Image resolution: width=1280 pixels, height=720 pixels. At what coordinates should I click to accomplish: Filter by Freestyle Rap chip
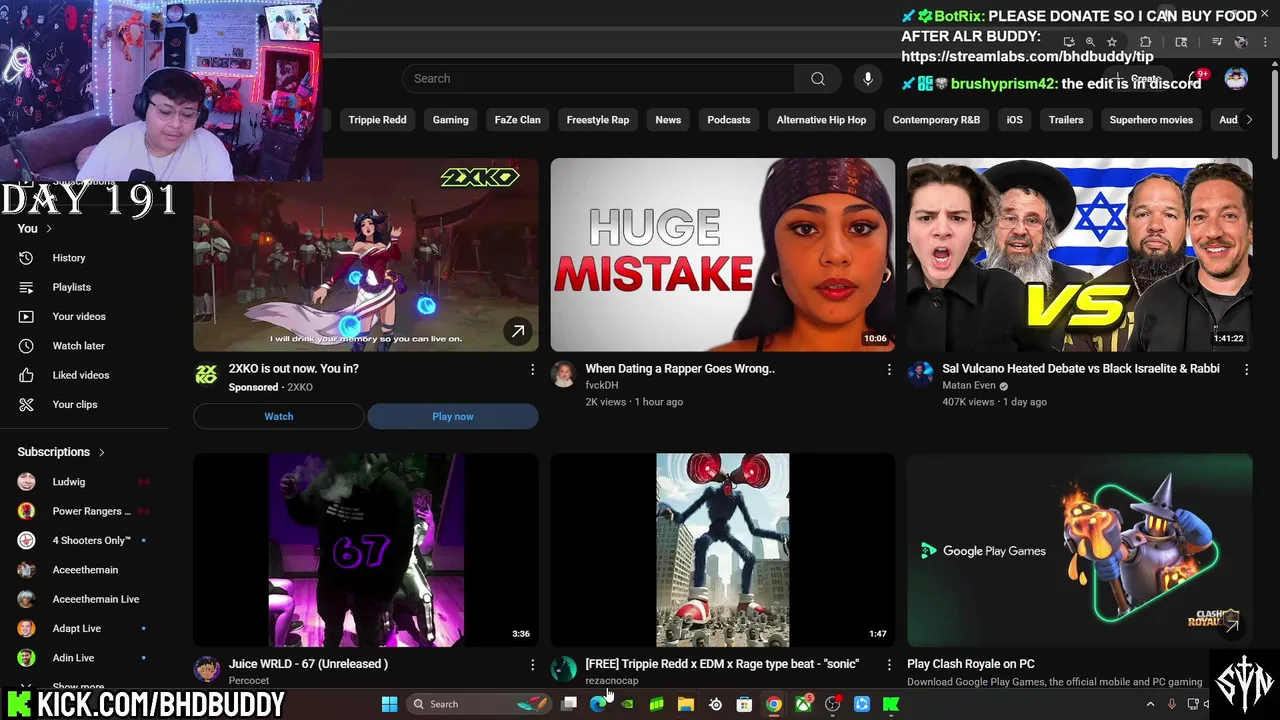coord(598,120)
